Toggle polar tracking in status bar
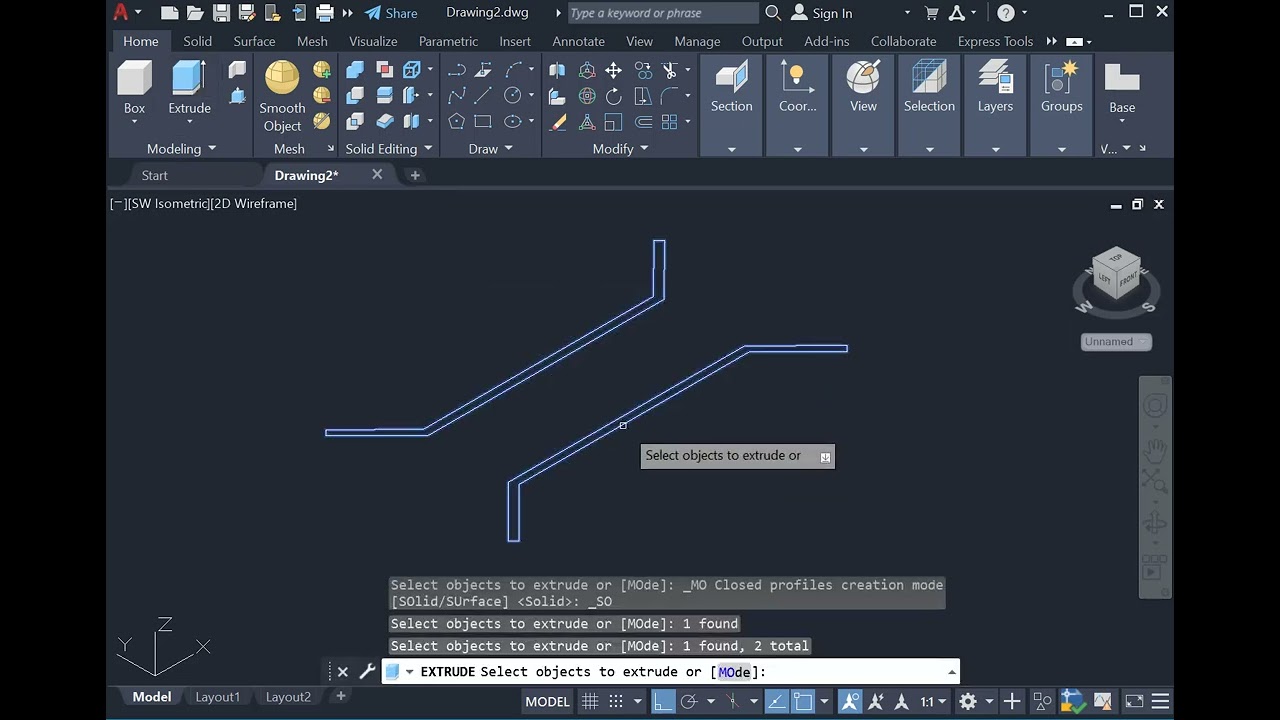Image resolution: width=1280 pixels, height=720 pixels. [688, 701]
